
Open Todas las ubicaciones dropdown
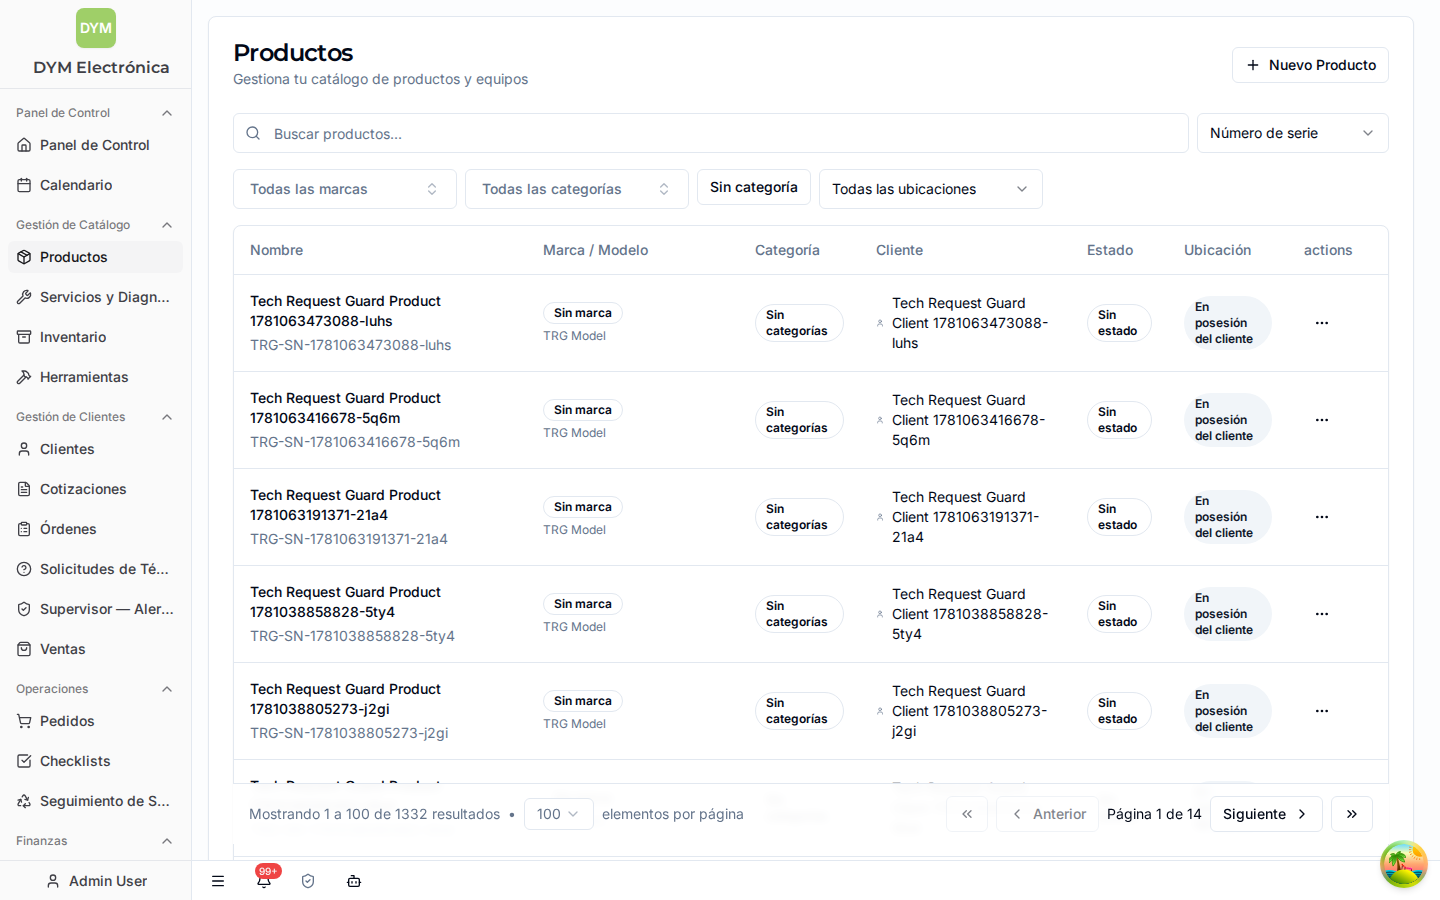931,189
